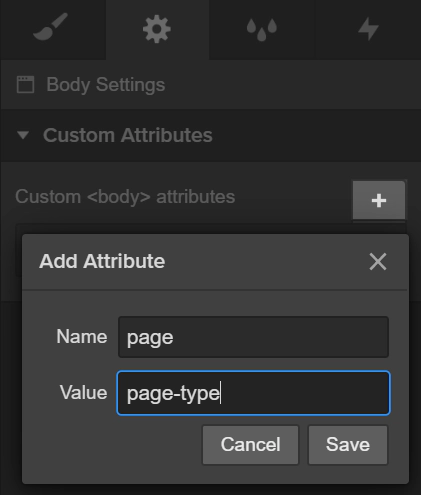Click the Name label
The height and width of the screenshot is (495, 421).
pos(82,337)
